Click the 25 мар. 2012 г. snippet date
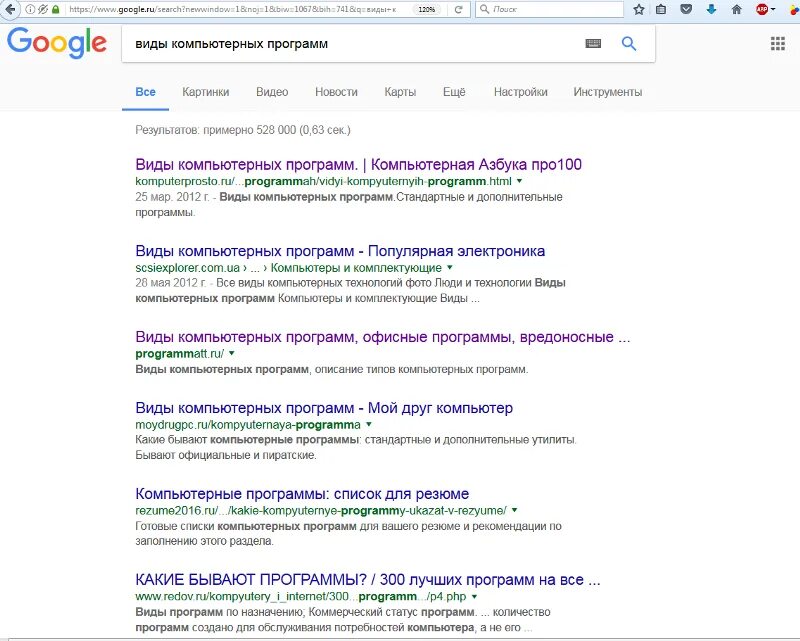The width and height of the screenshot is (800, 641). [x=172, y=197]
